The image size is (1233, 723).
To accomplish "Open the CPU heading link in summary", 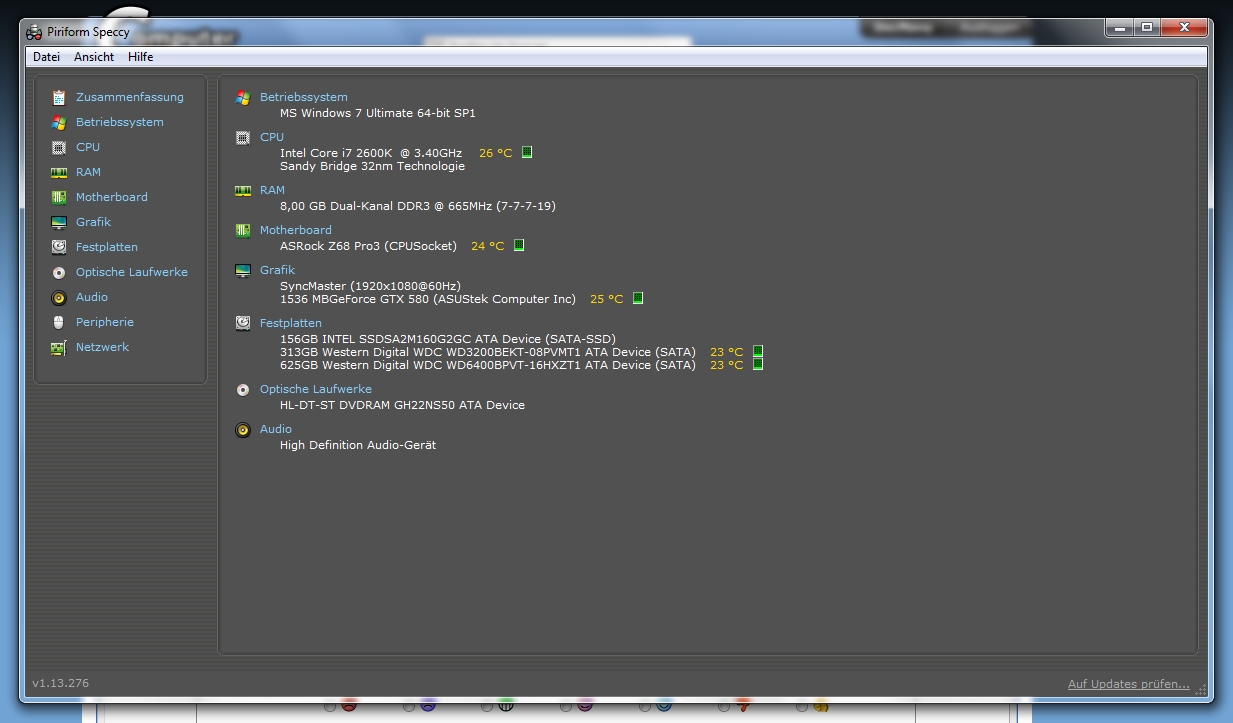I will (x=272, y=137).
